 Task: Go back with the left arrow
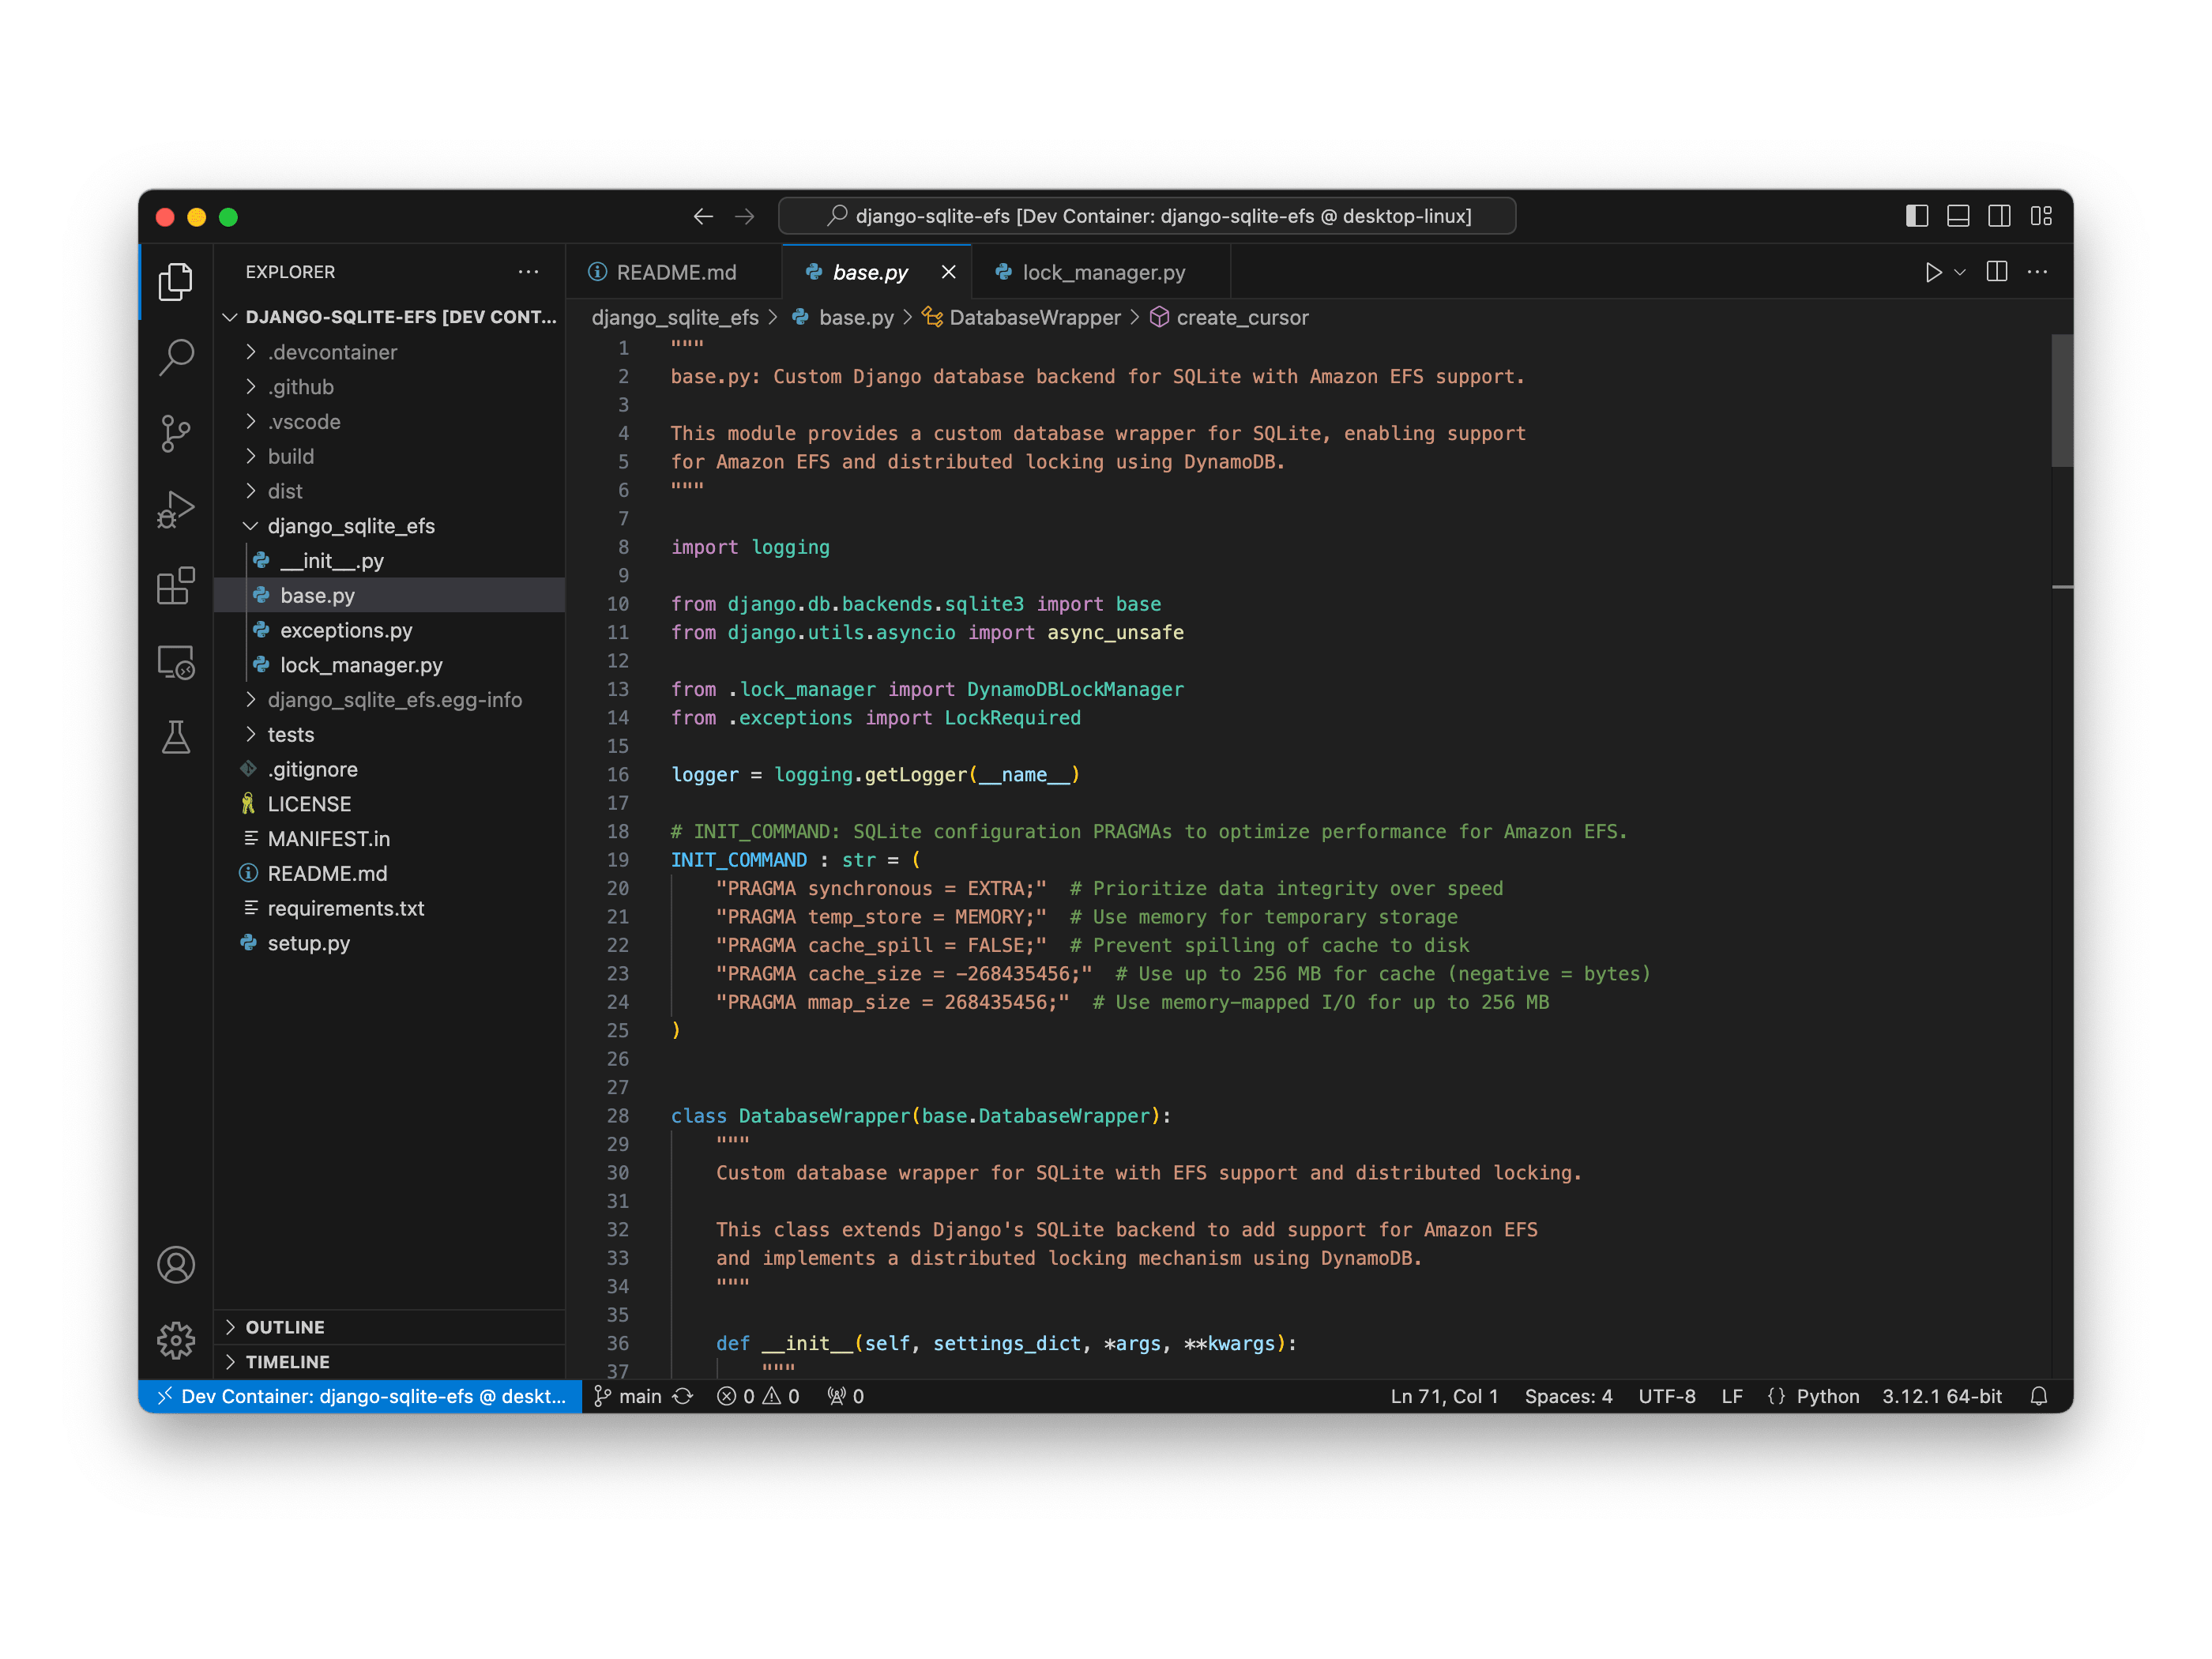(703, 216)
